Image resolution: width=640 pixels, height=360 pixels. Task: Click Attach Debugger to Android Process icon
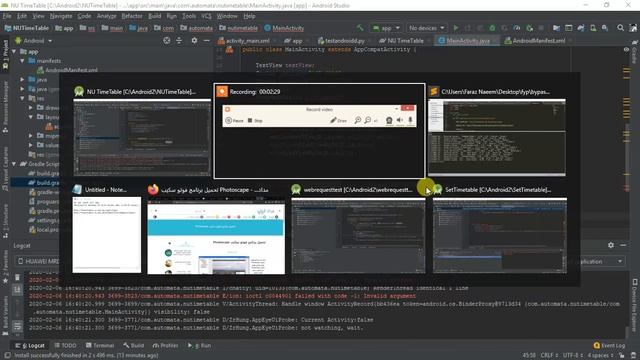(x=529, y=28)
